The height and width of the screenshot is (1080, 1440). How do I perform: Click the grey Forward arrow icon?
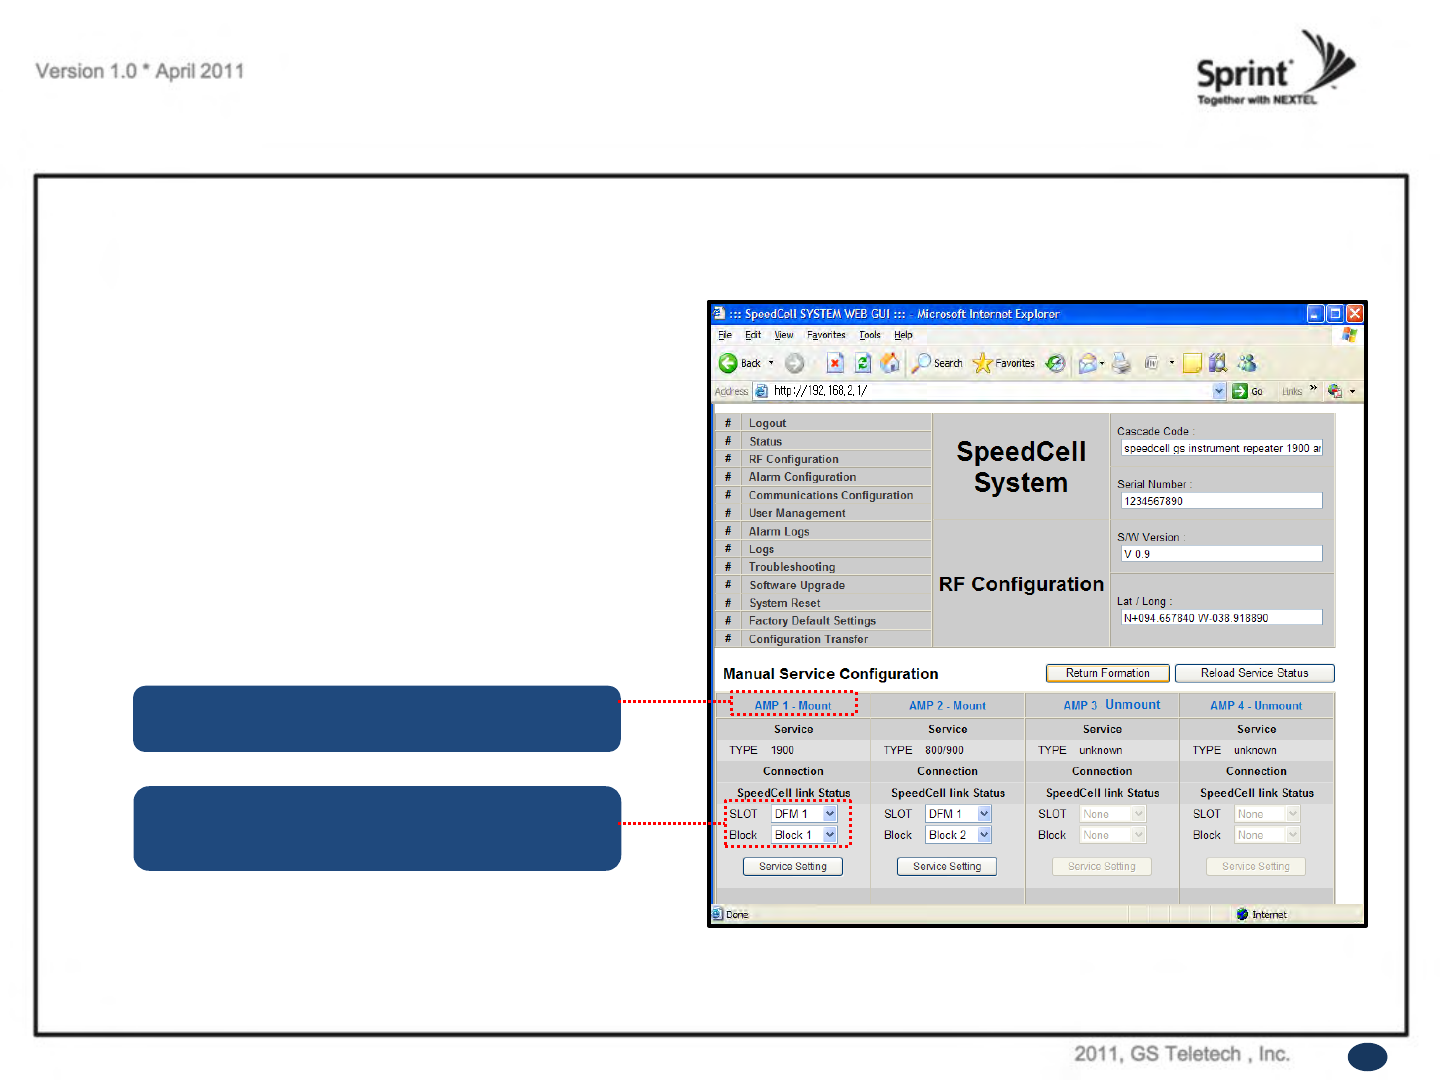pos(795,363)
